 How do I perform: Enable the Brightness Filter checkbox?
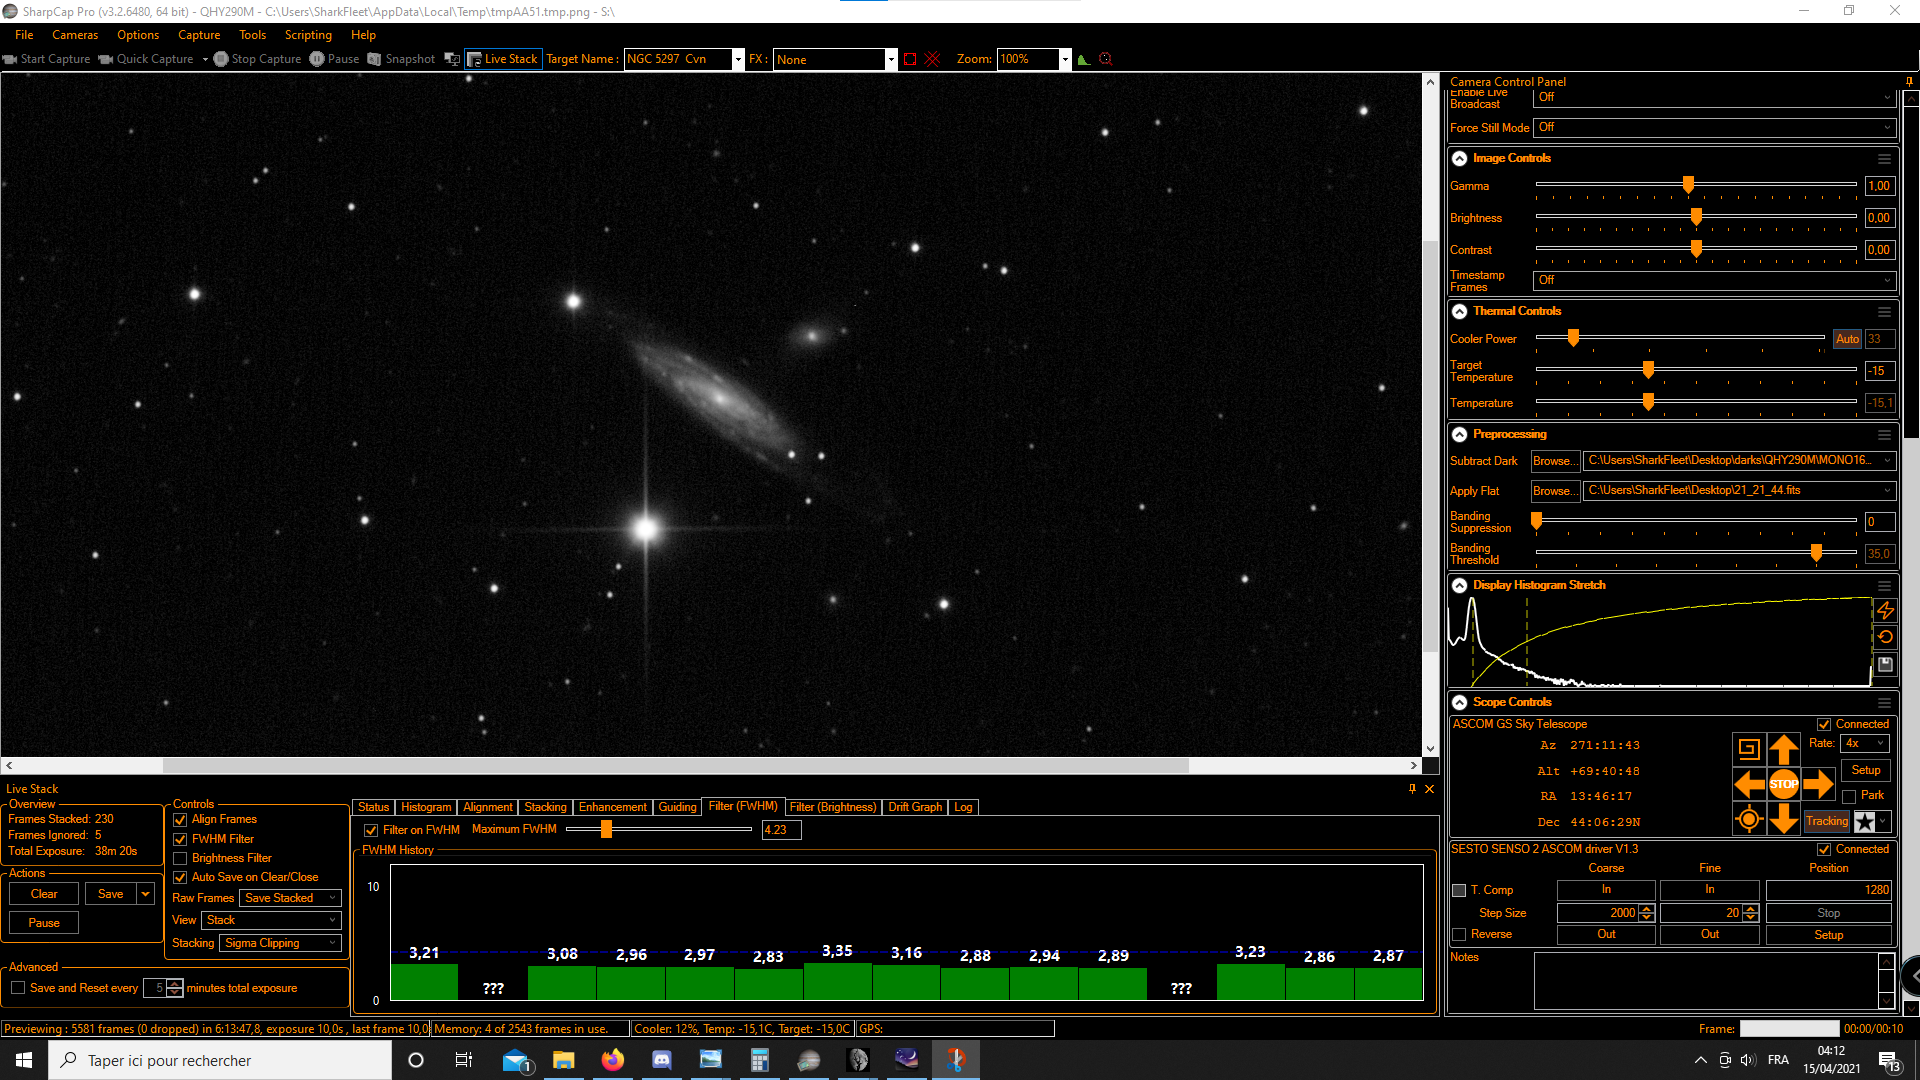pos(180,859)
